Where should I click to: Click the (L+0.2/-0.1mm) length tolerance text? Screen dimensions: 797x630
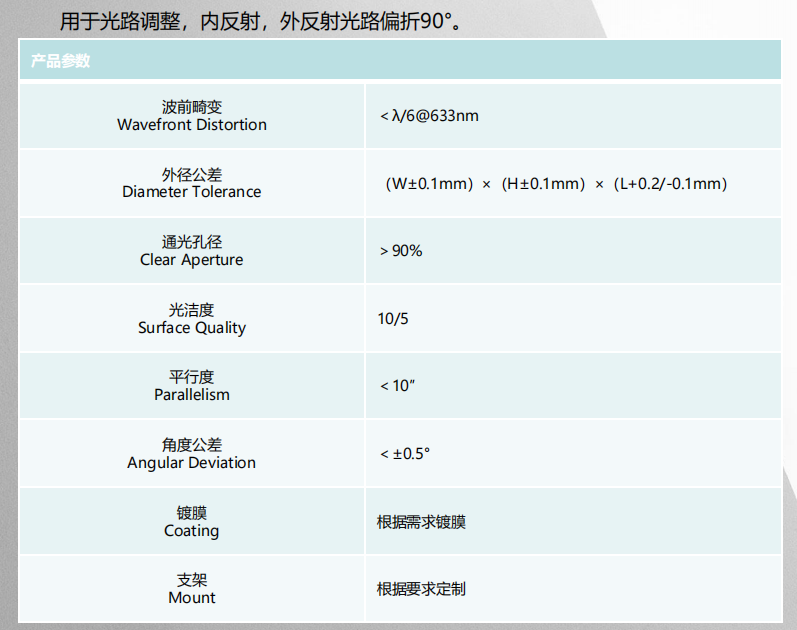coord(669,184)
